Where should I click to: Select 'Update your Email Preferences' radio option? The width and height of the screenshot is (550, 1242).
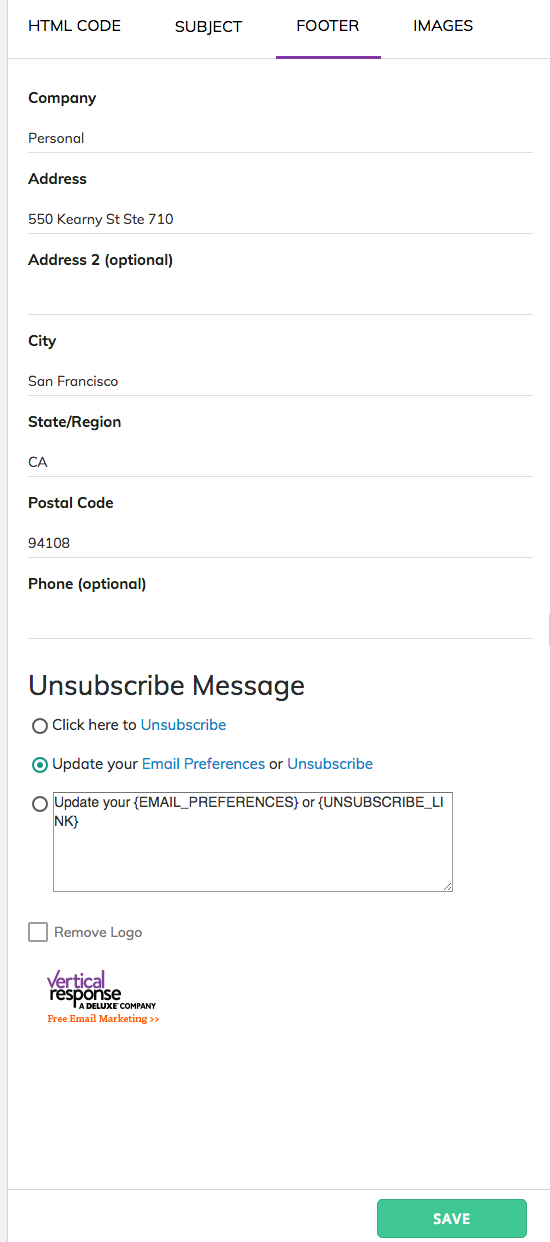point(40,765)
